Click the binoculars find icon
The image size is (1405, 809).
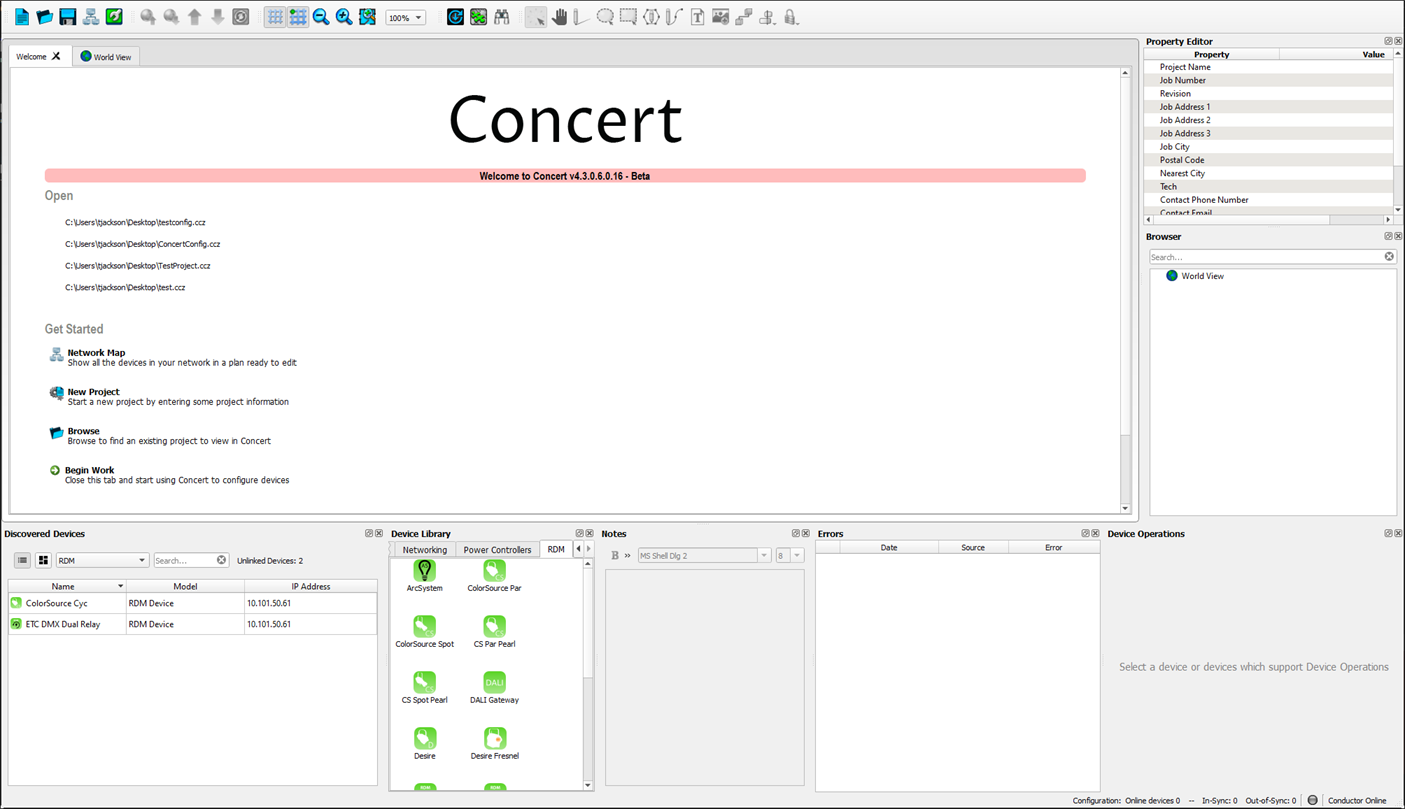pos(502,17)
